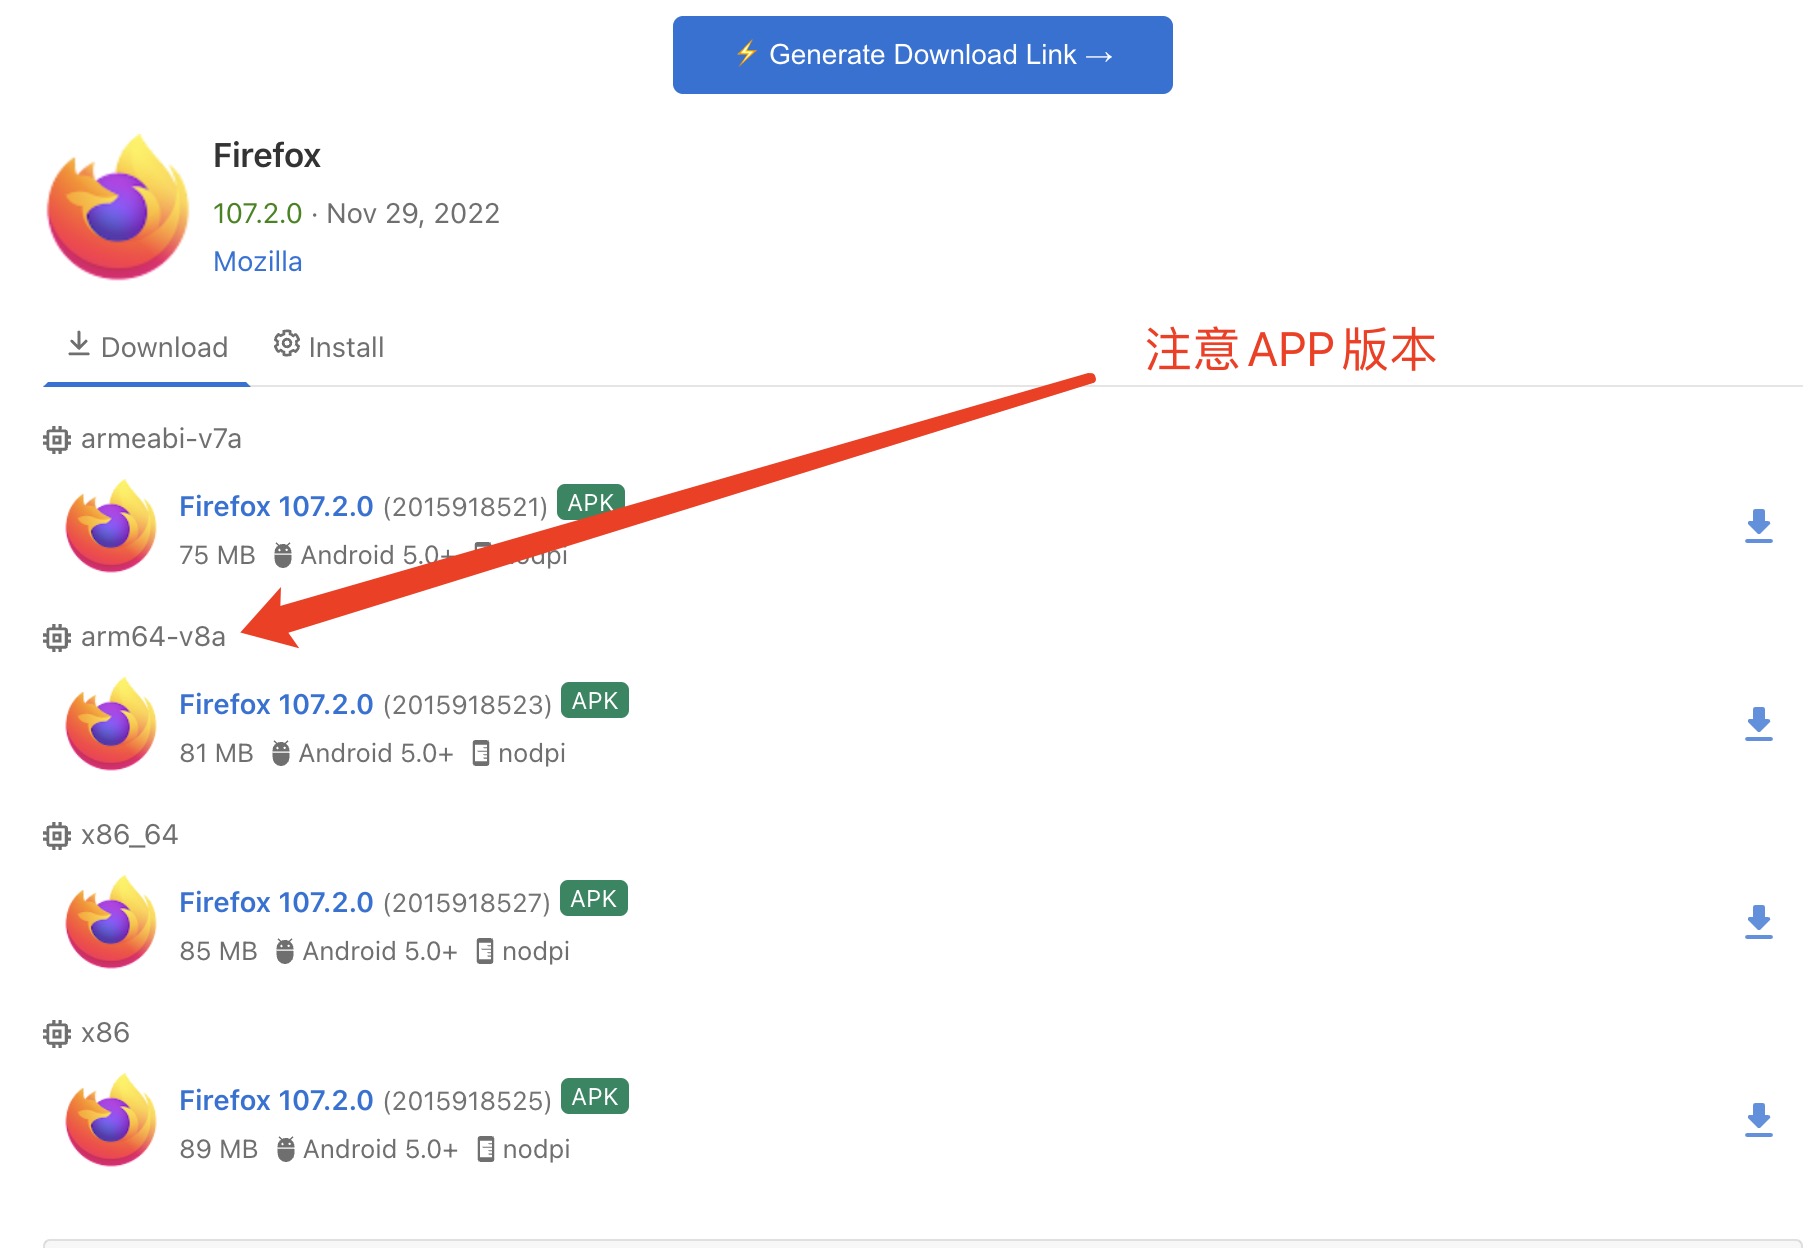This screenshot has width=1808, height=1248.
Task: Click the Firefox icon in the armeabi-v7a row
Action: tap(111, 526)
